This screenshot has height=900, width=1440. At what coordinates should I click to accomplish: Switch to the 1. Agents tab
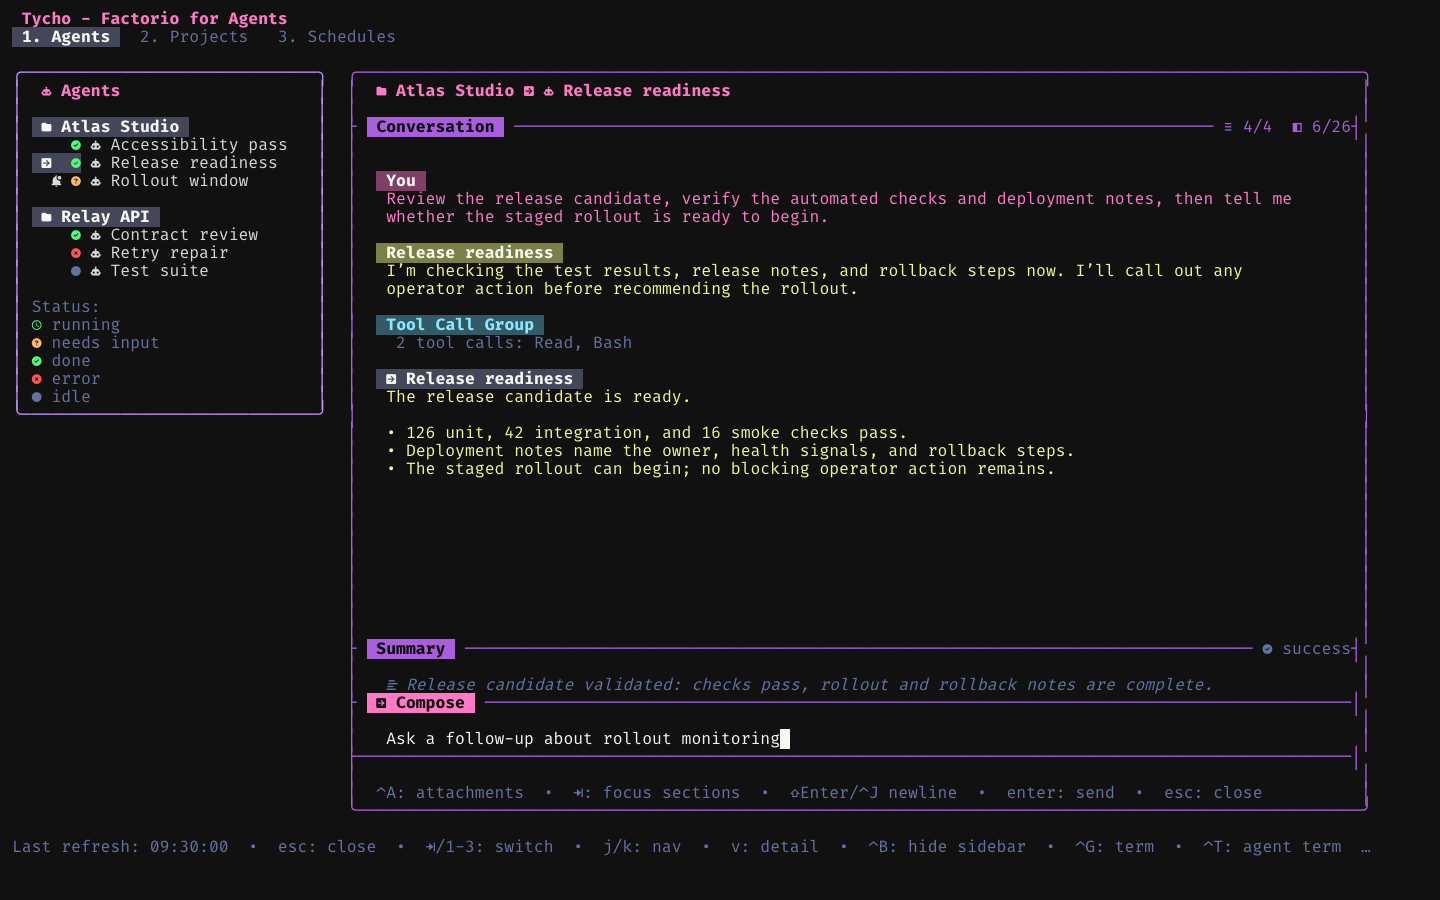click(66, 37)
